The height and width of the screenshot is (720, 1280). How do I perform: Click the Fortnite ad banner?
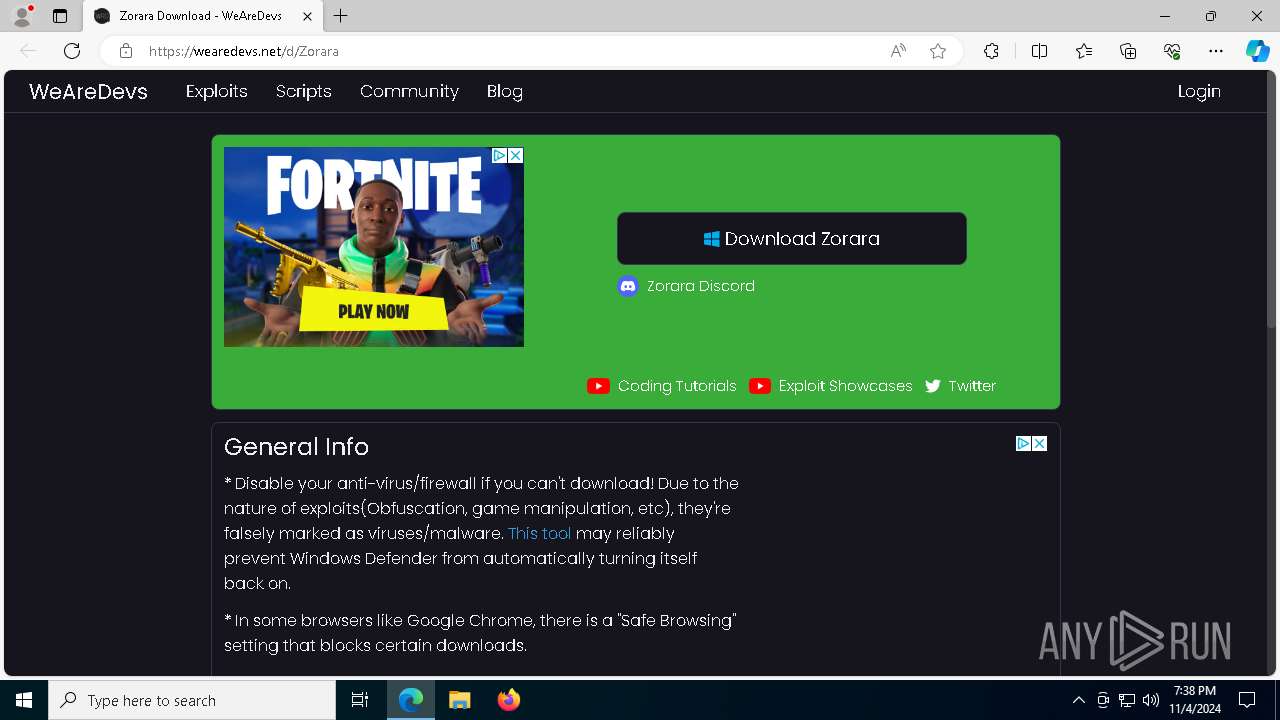tap(374, 247)
